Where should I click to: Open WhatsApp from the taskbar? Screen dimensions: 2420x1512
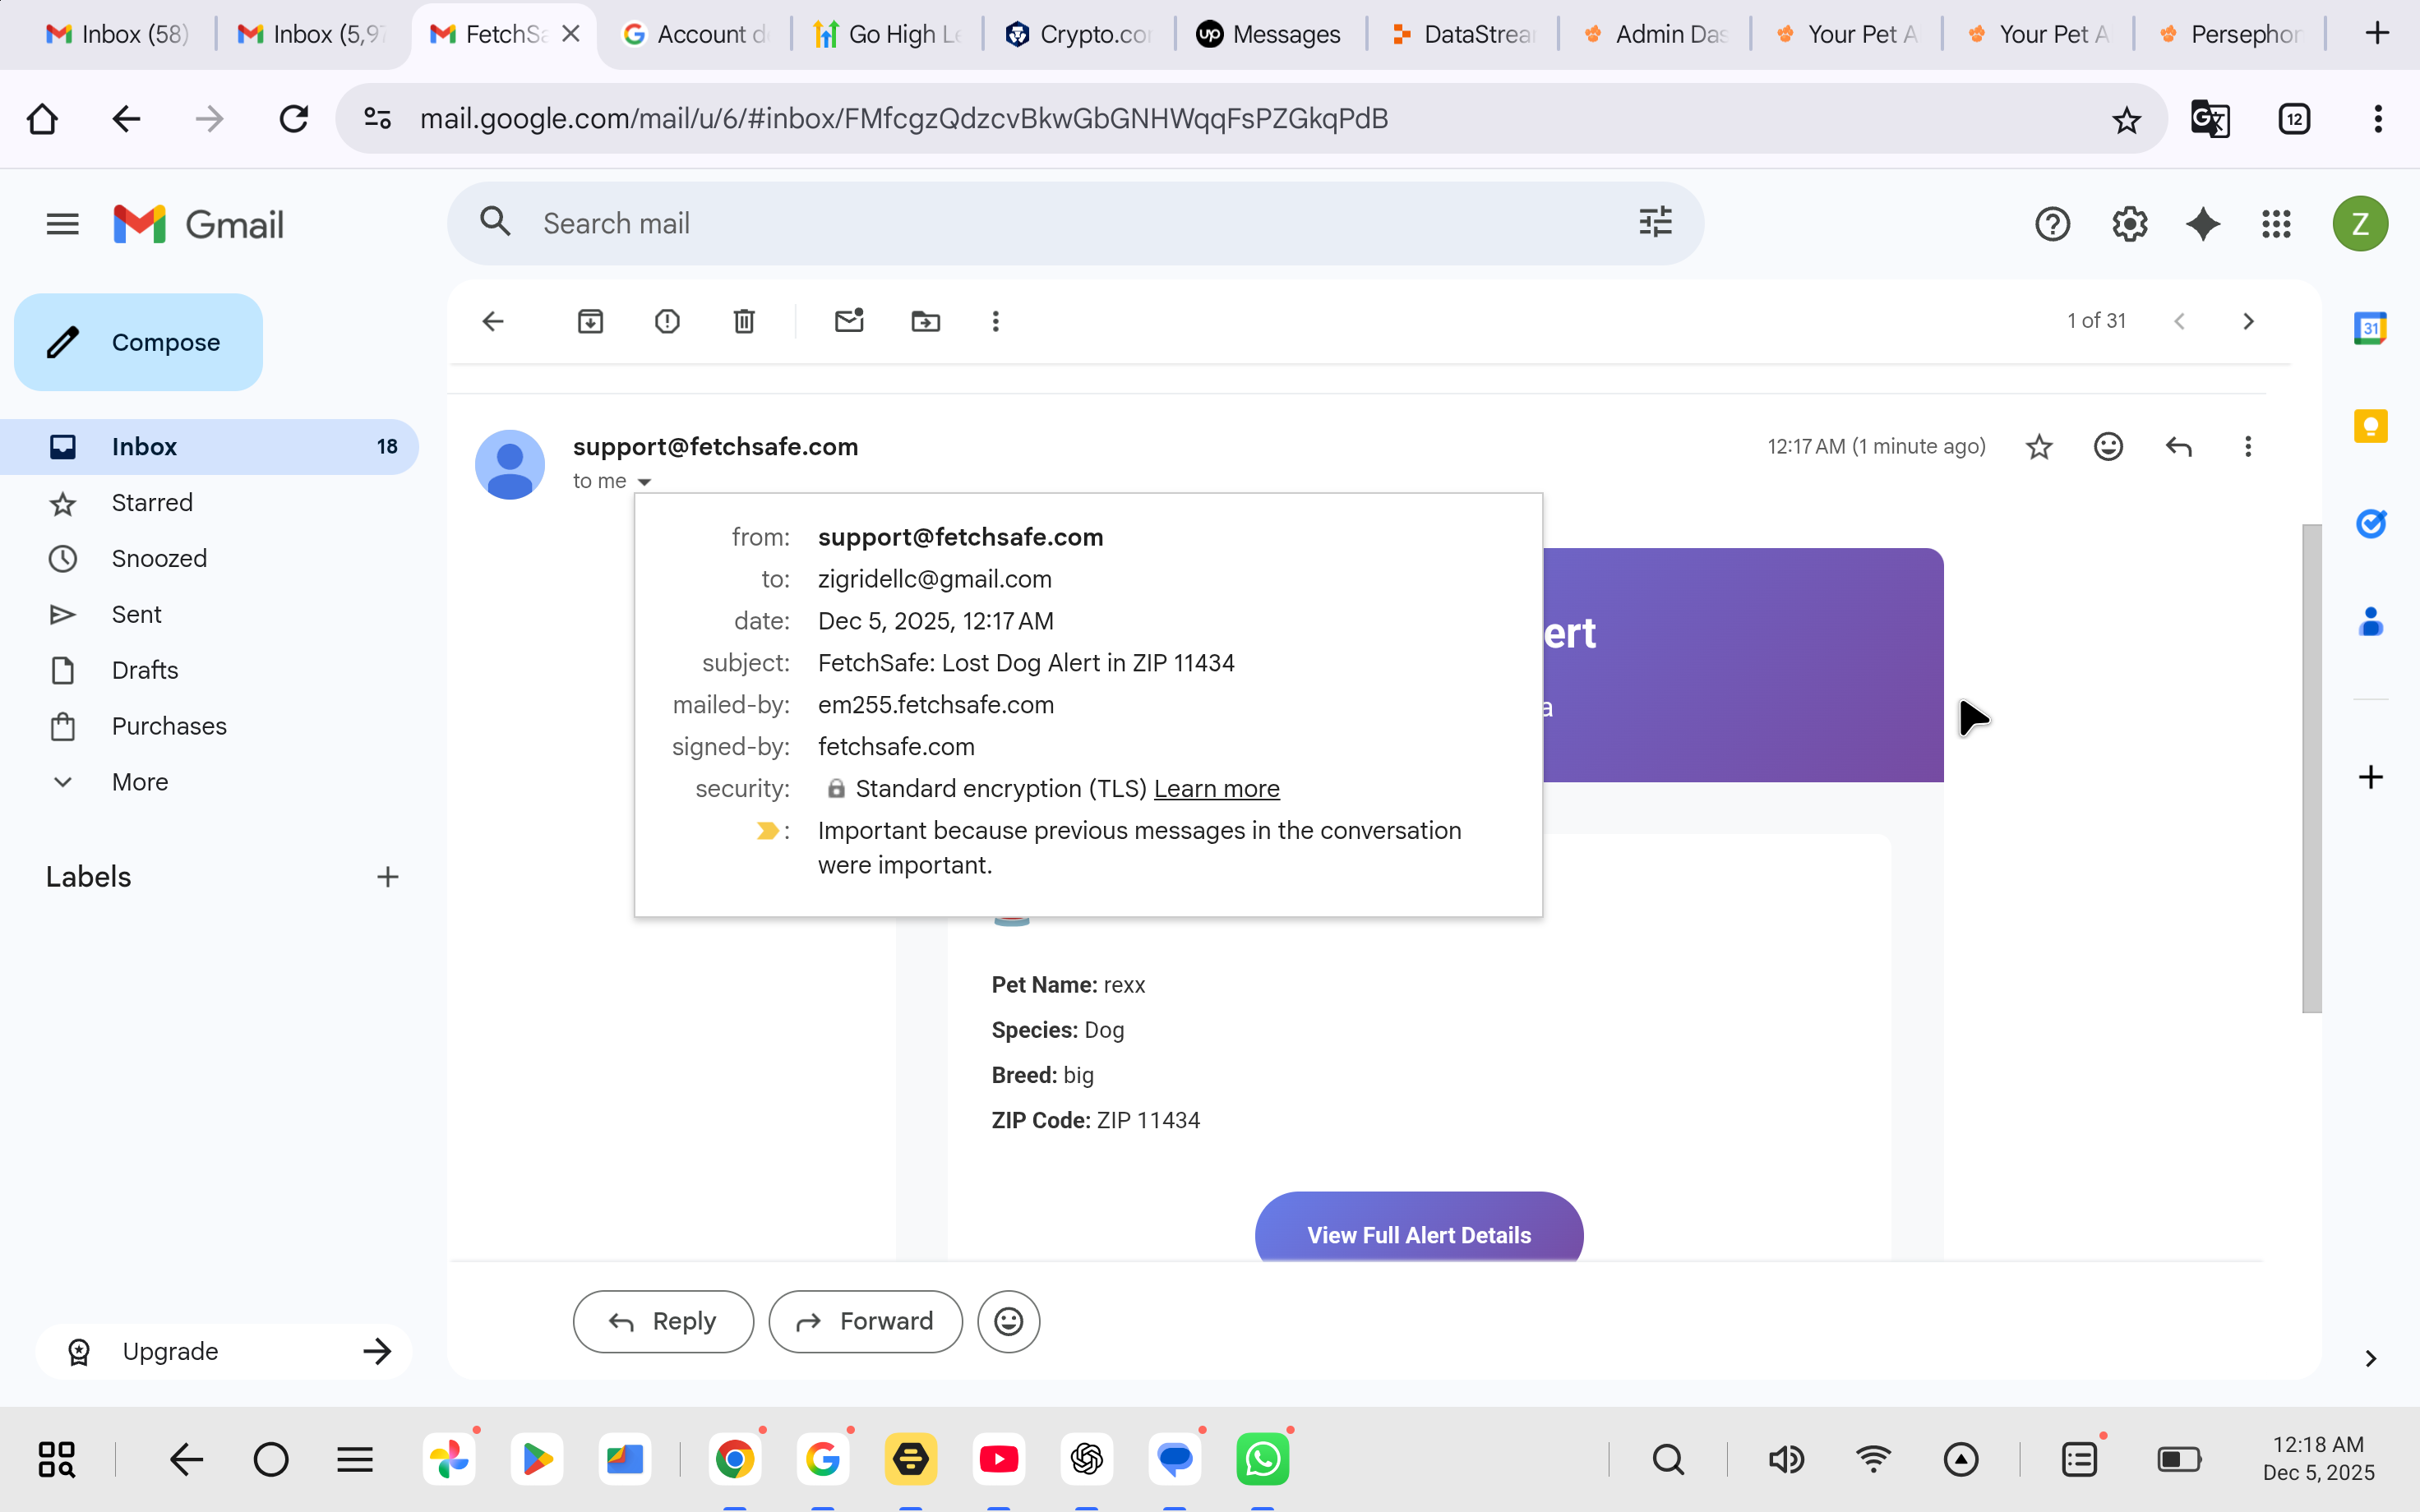[x=1262, y=1459]
